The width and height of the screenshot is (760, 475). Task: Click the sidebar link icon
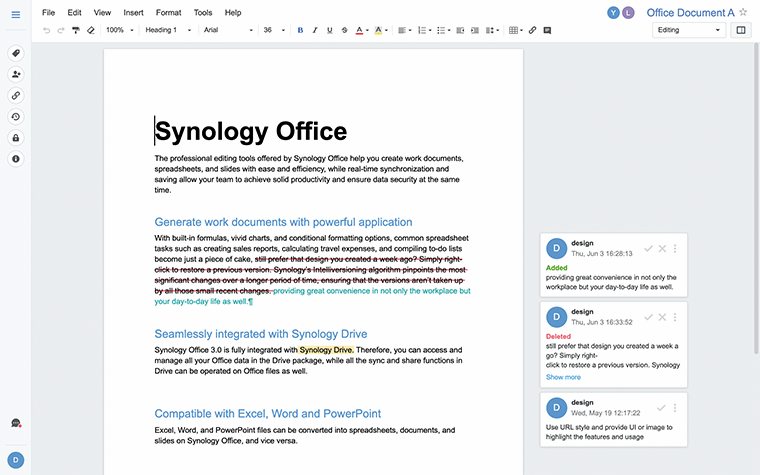click(16, 95)
